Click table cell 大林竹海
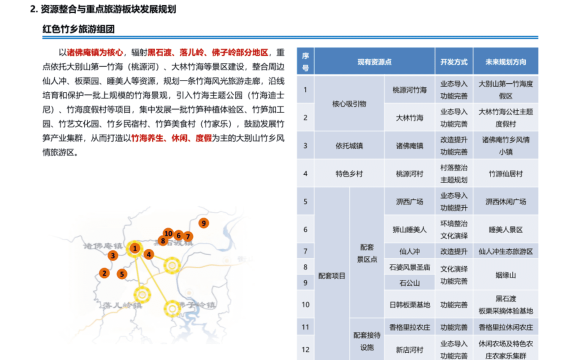 (x=409, y=117)
